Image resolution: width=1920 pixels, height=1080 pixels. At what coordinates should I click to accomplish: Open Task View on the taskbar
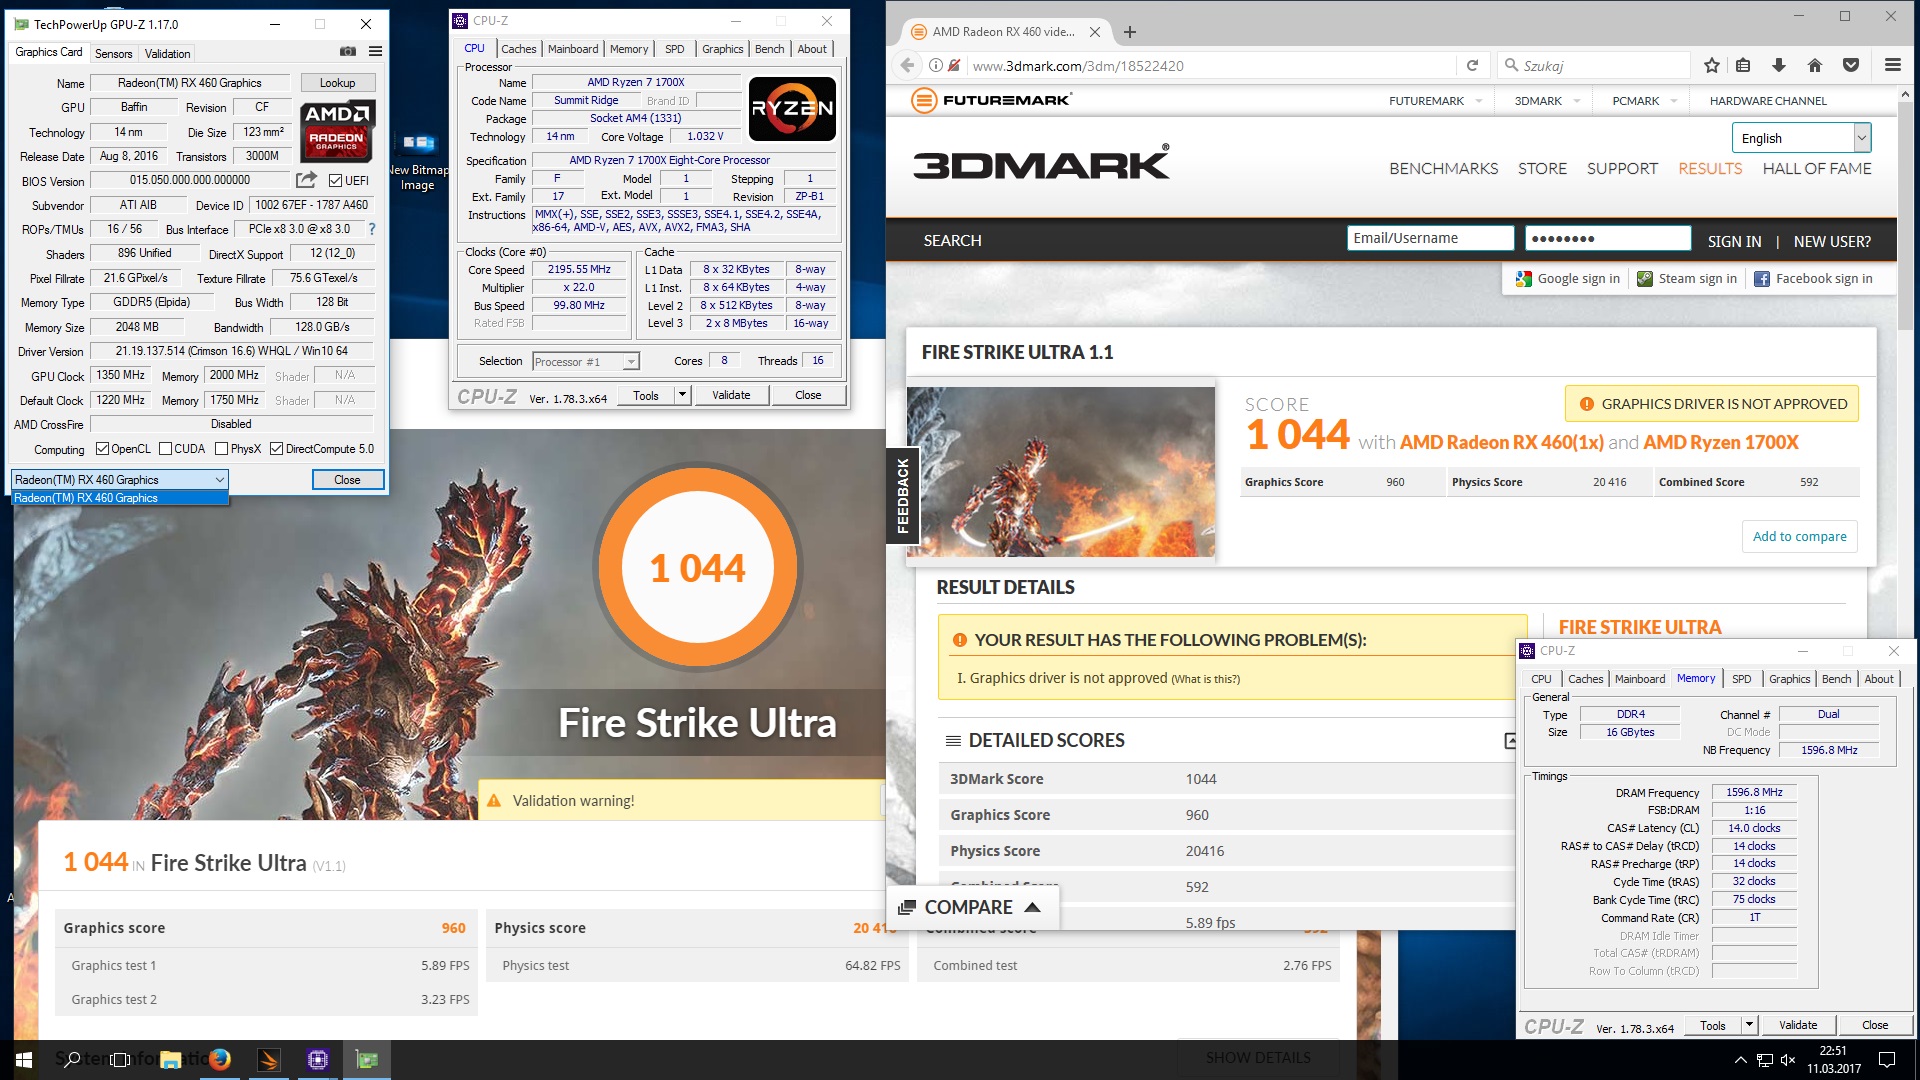(x=120, y=1060)
